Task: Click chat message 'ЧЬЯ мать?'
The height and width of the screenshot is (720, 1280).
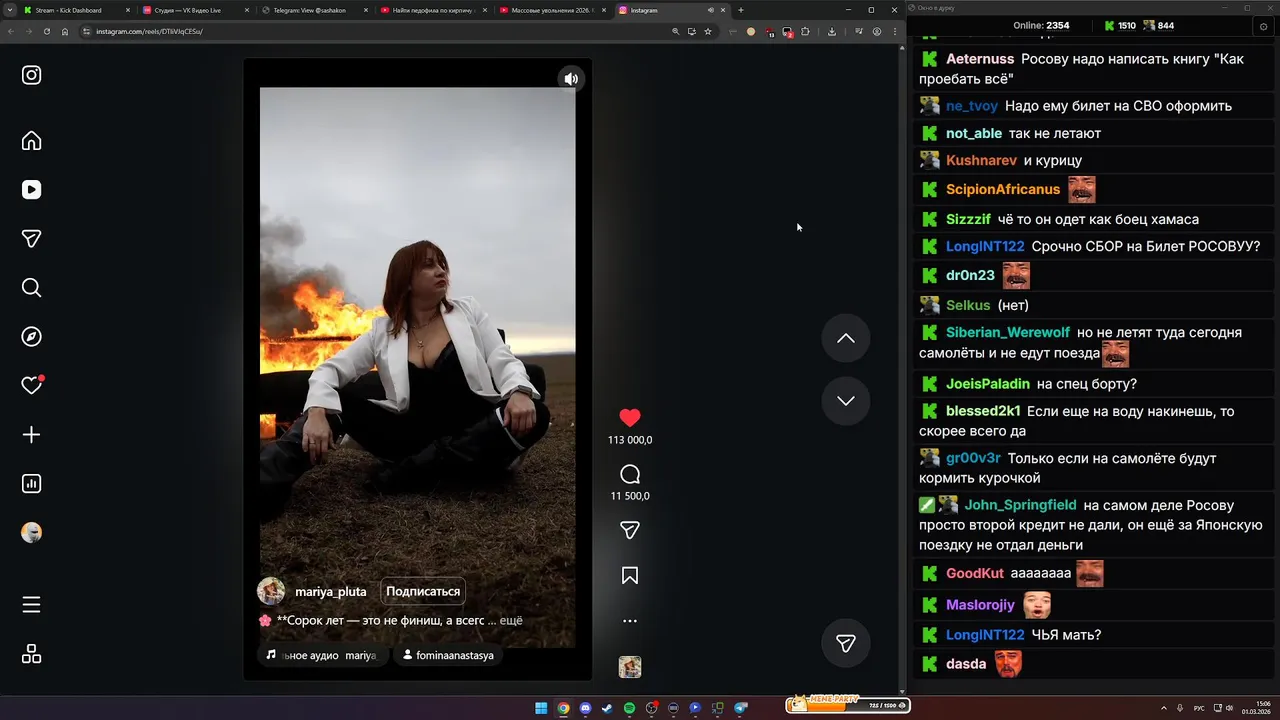Action: (1067, 635)
